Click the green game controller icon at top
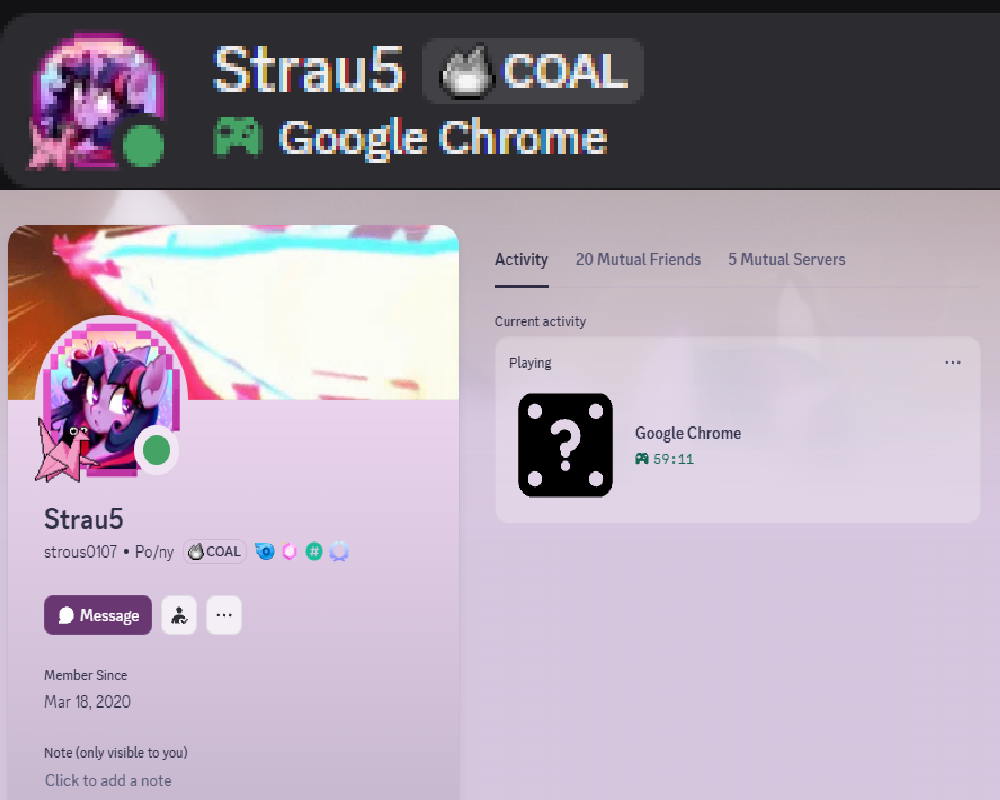This screenshot has height=800, width=1000. [x=237, y=137]
